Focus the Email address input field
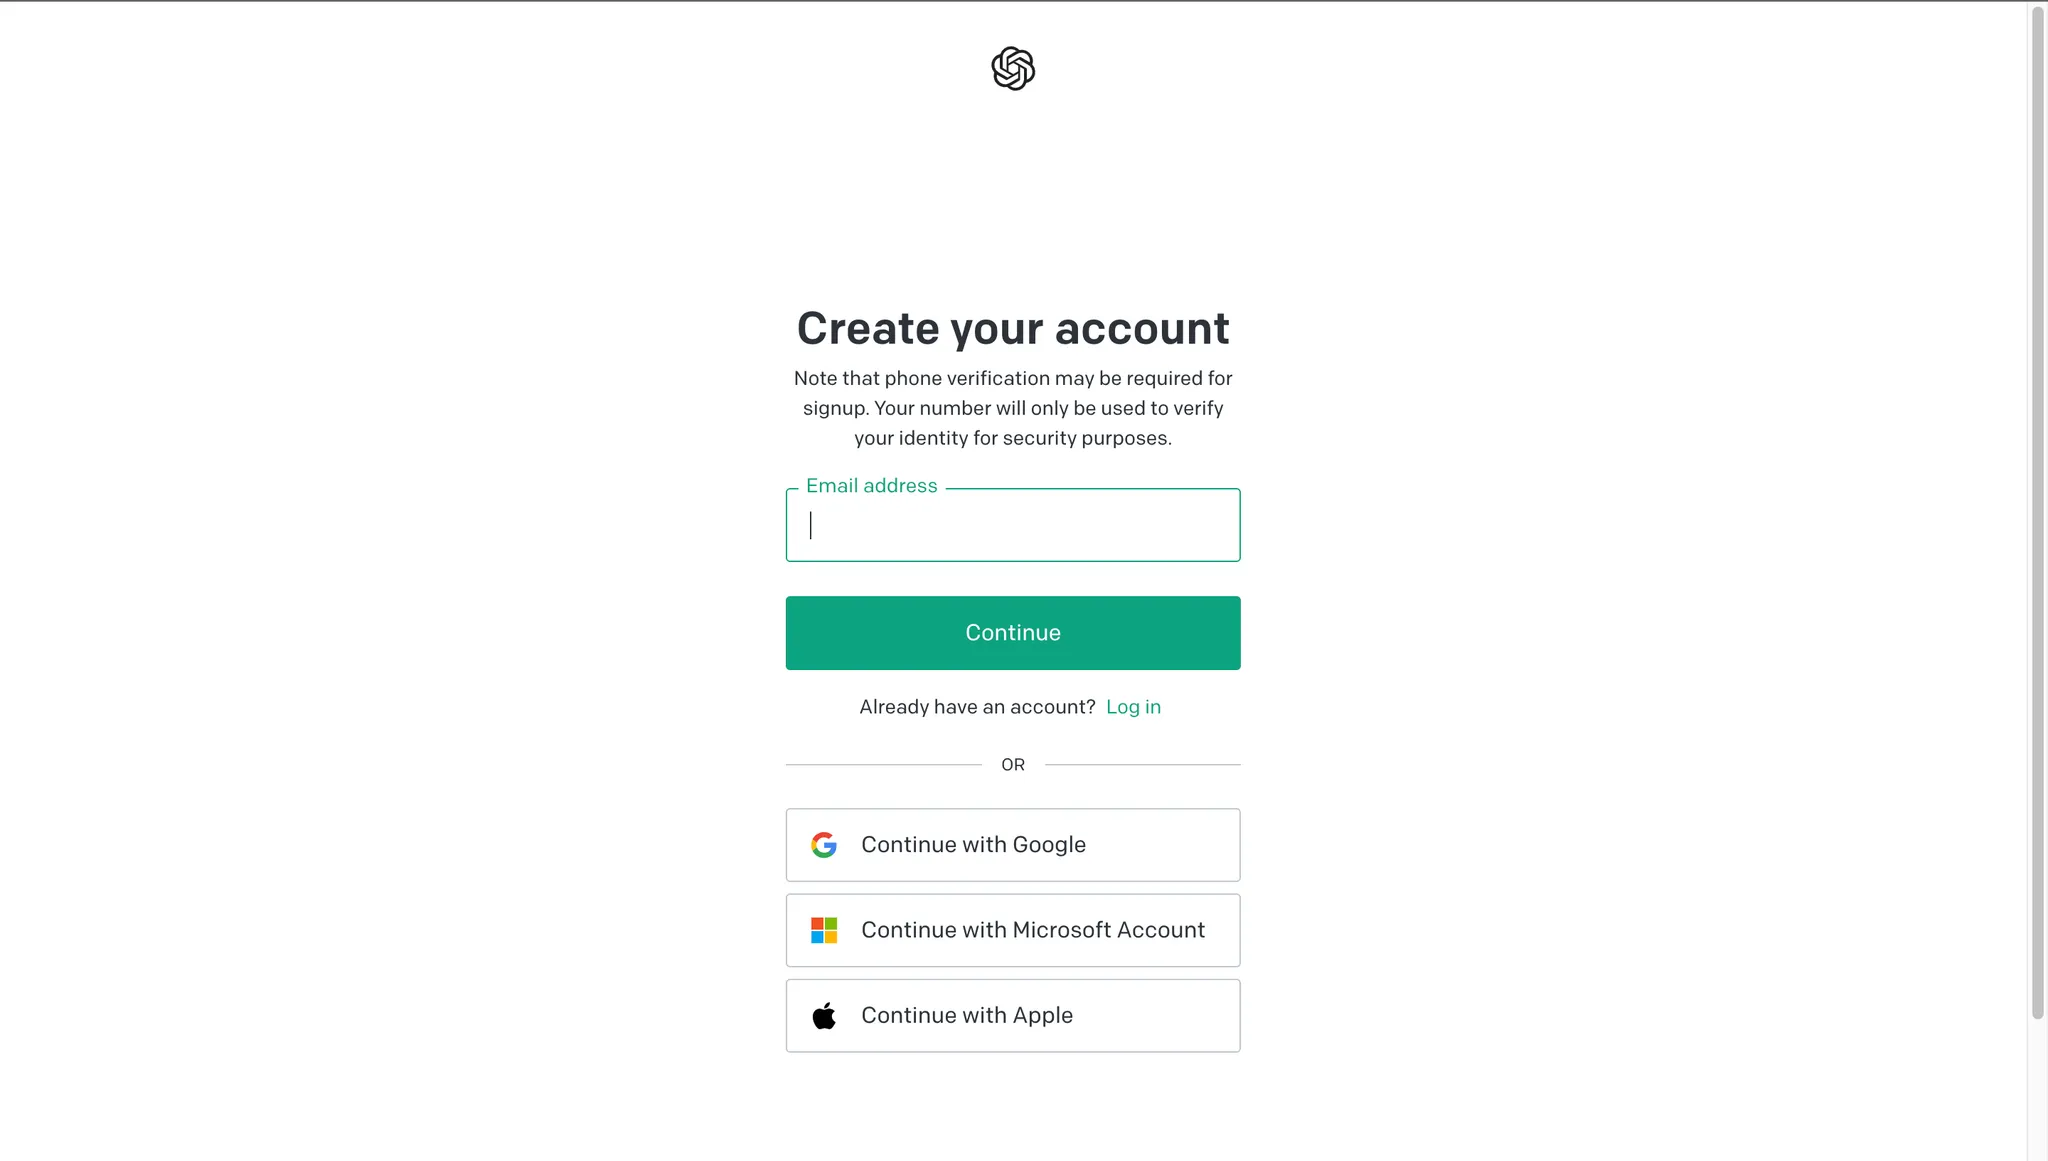The image size is (2048, 1161). [1012, 526]
